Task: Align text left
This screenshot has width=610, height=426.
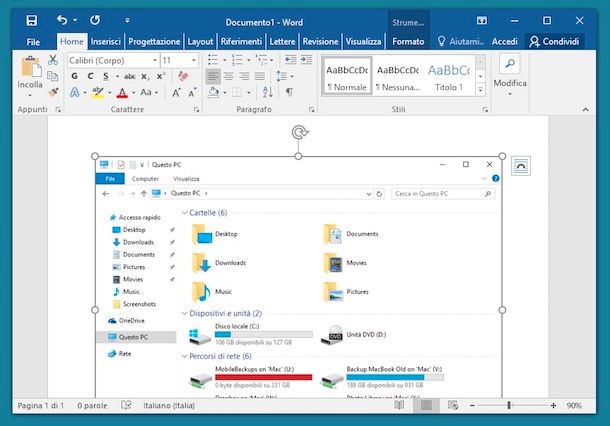Action: point(213,76)
